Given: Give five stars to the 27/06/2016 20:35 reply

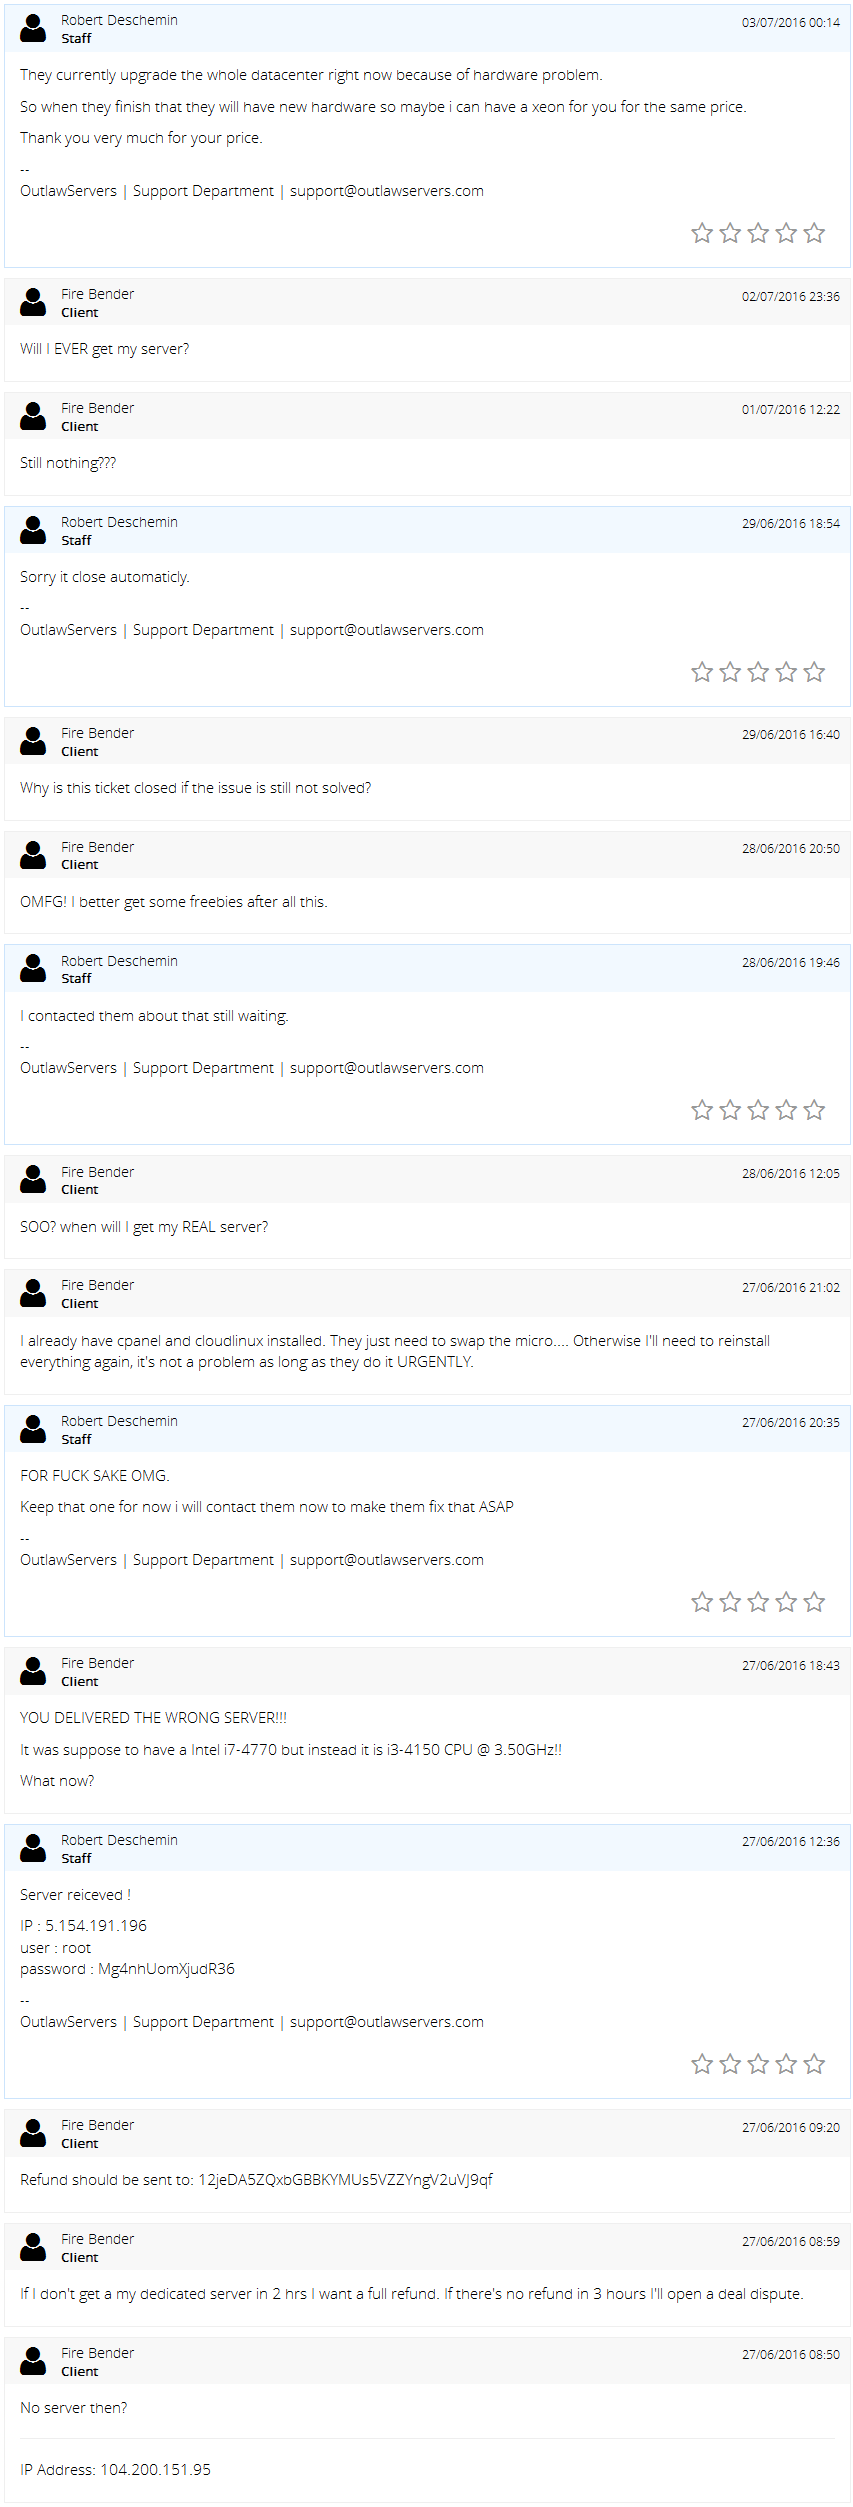Looking at the screenshot, I should pyautogui.click(x=814, y=1602).
